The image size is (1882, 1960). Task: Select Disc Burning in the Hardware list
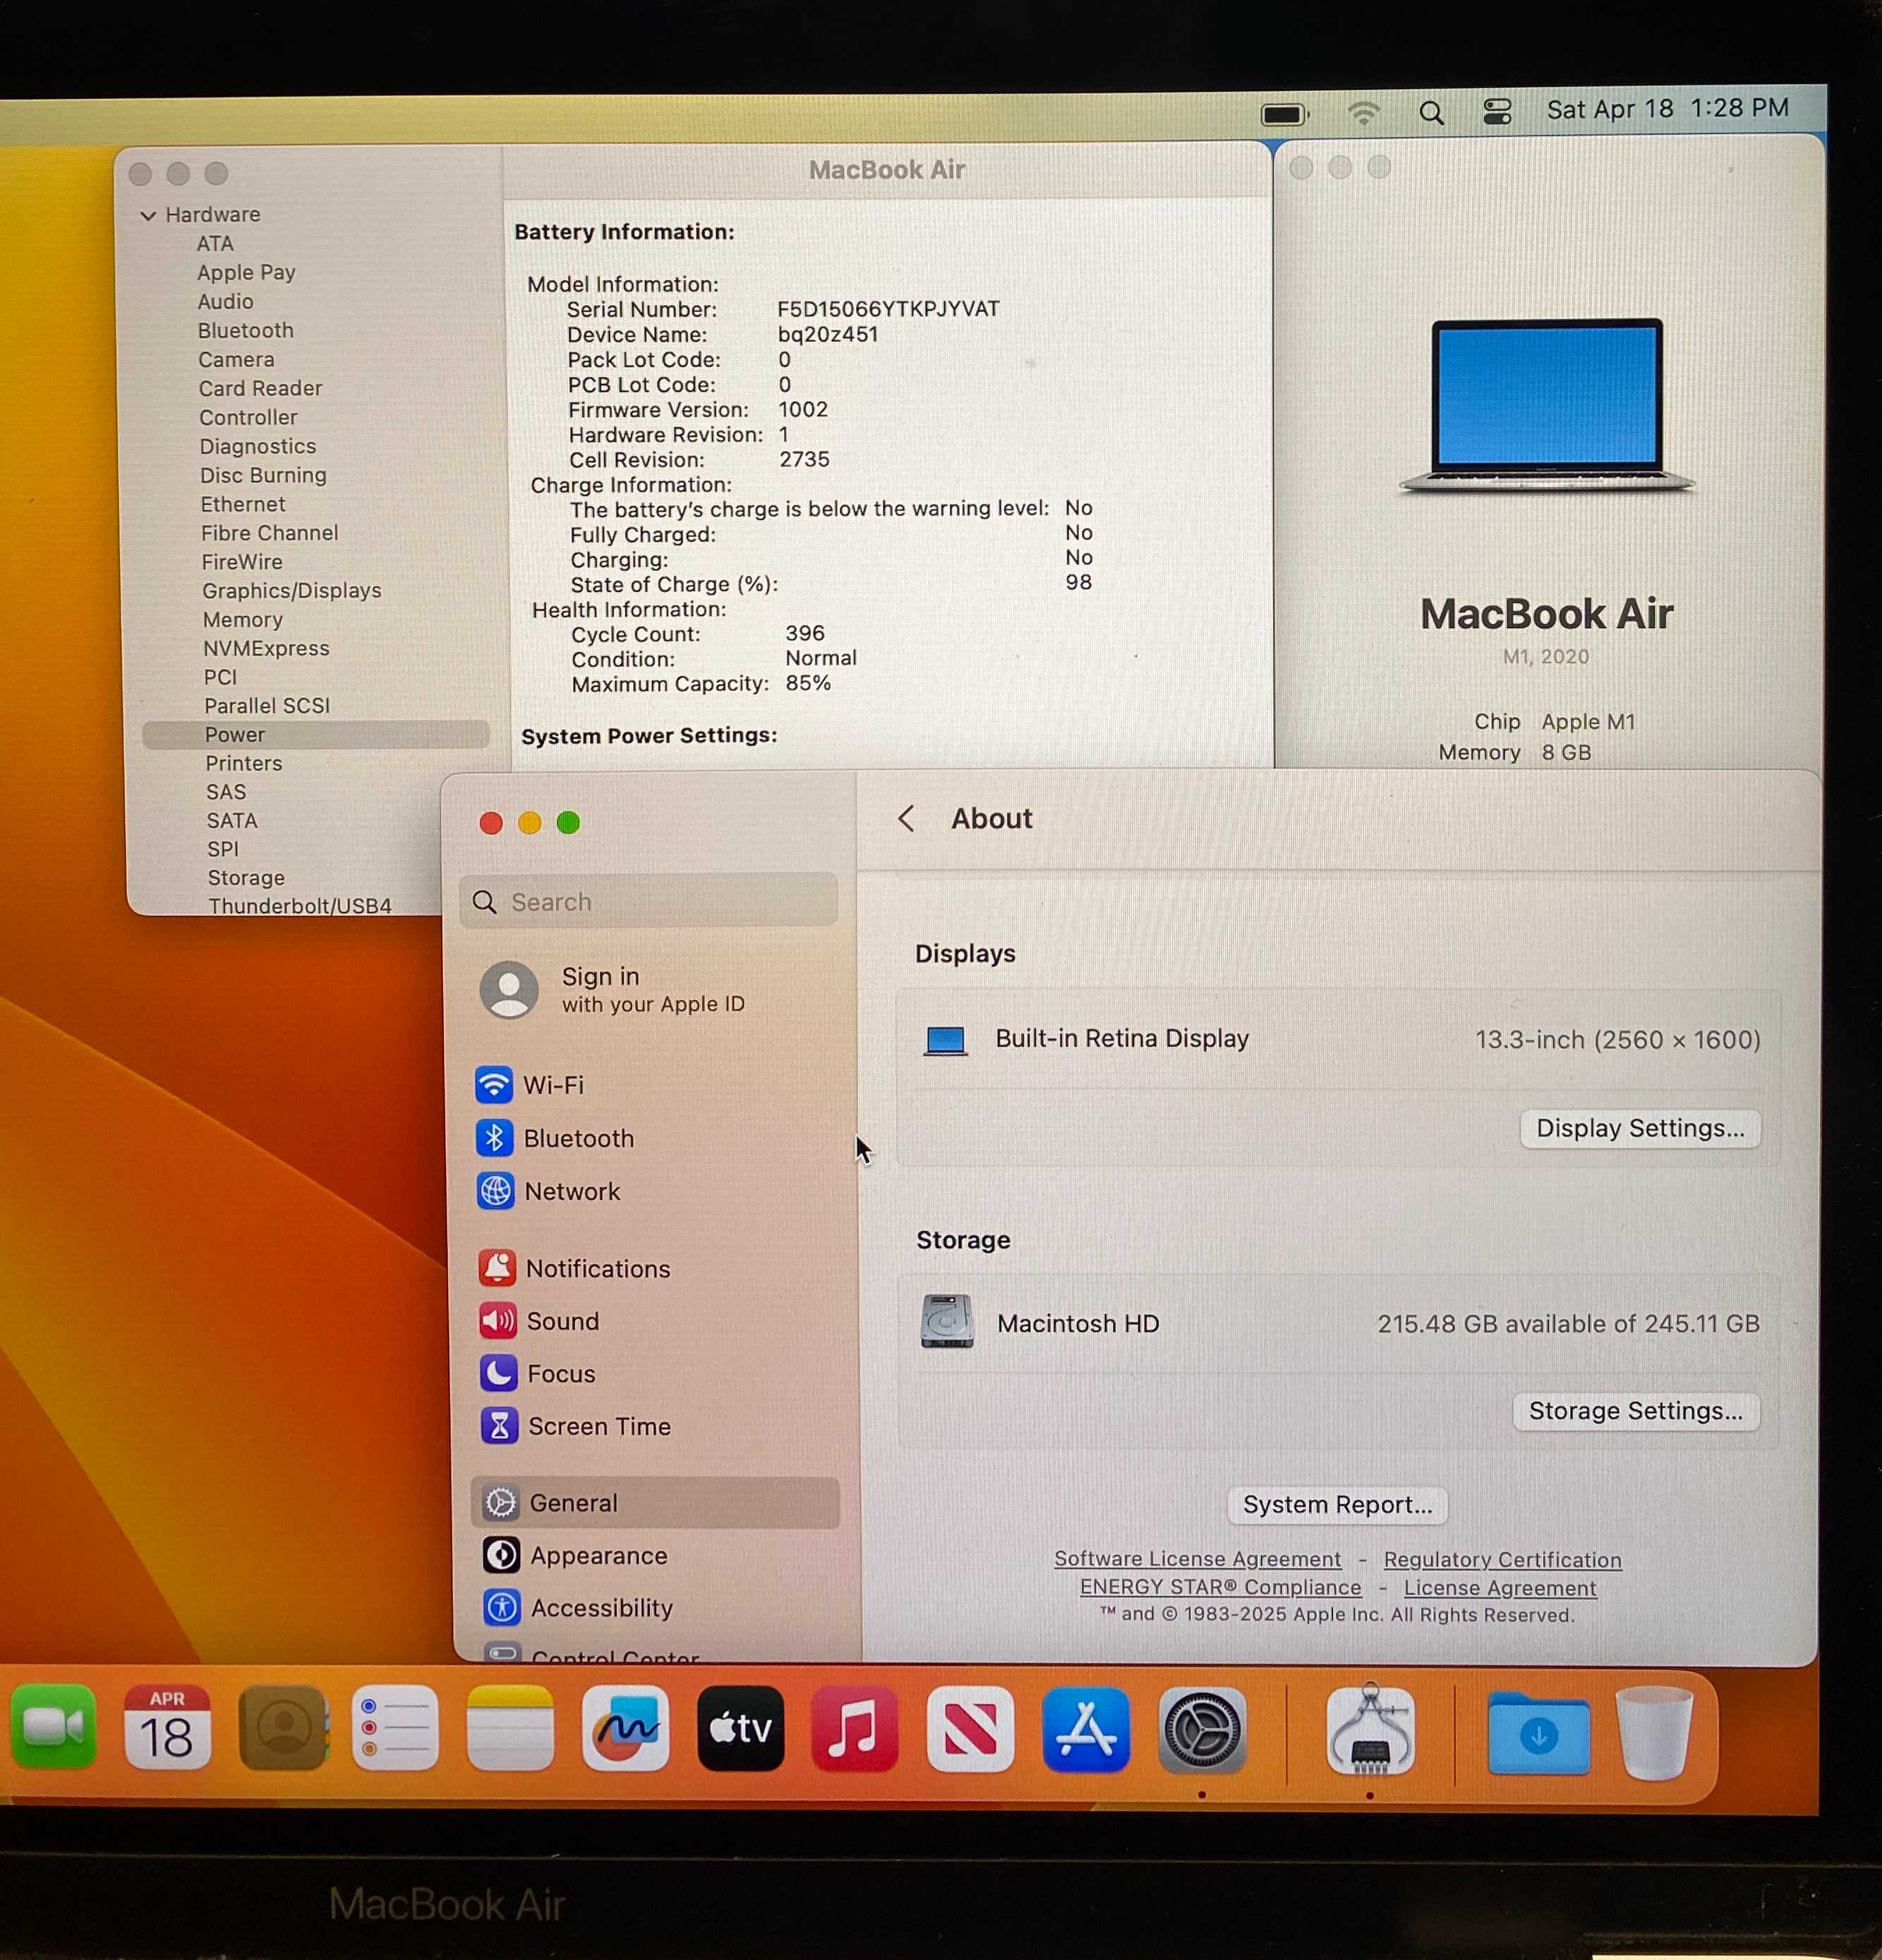[x=263, y=476]
